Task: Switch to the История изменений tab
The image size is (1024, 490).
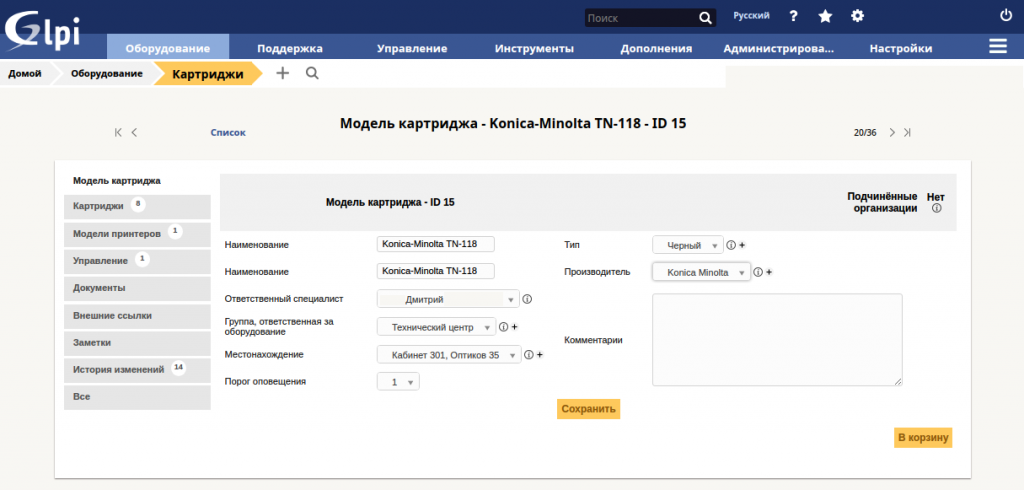Action: [137, 370]
